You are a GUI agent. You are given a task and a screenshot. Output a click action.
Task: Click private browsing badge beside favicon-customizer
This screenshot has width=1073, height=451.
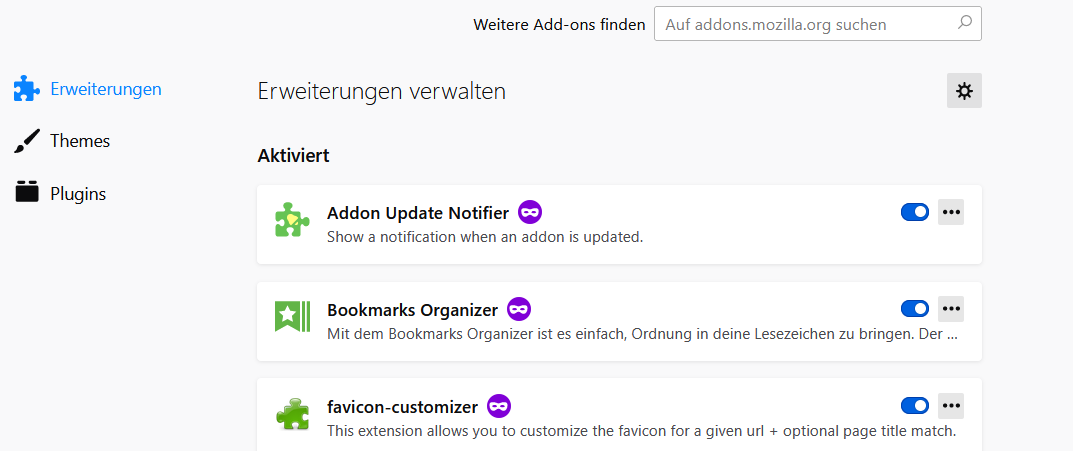pos(499,406)
